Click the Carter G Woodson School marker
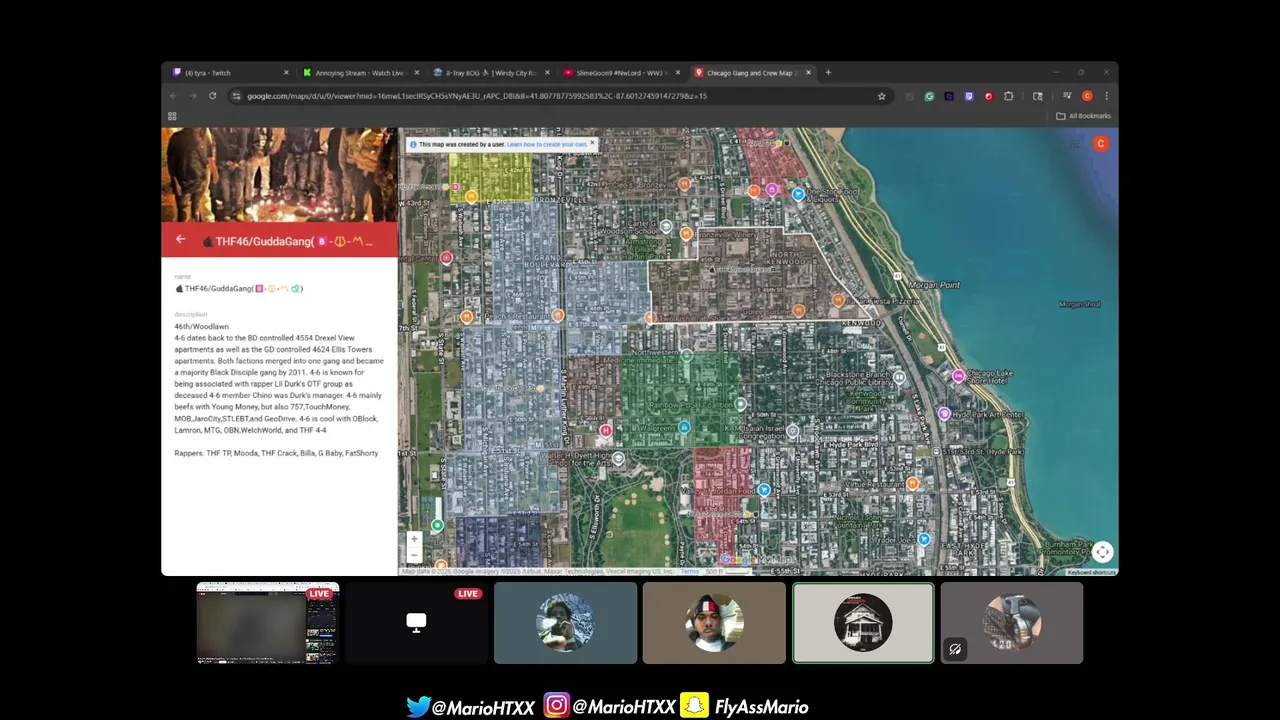 pos(667,224)
